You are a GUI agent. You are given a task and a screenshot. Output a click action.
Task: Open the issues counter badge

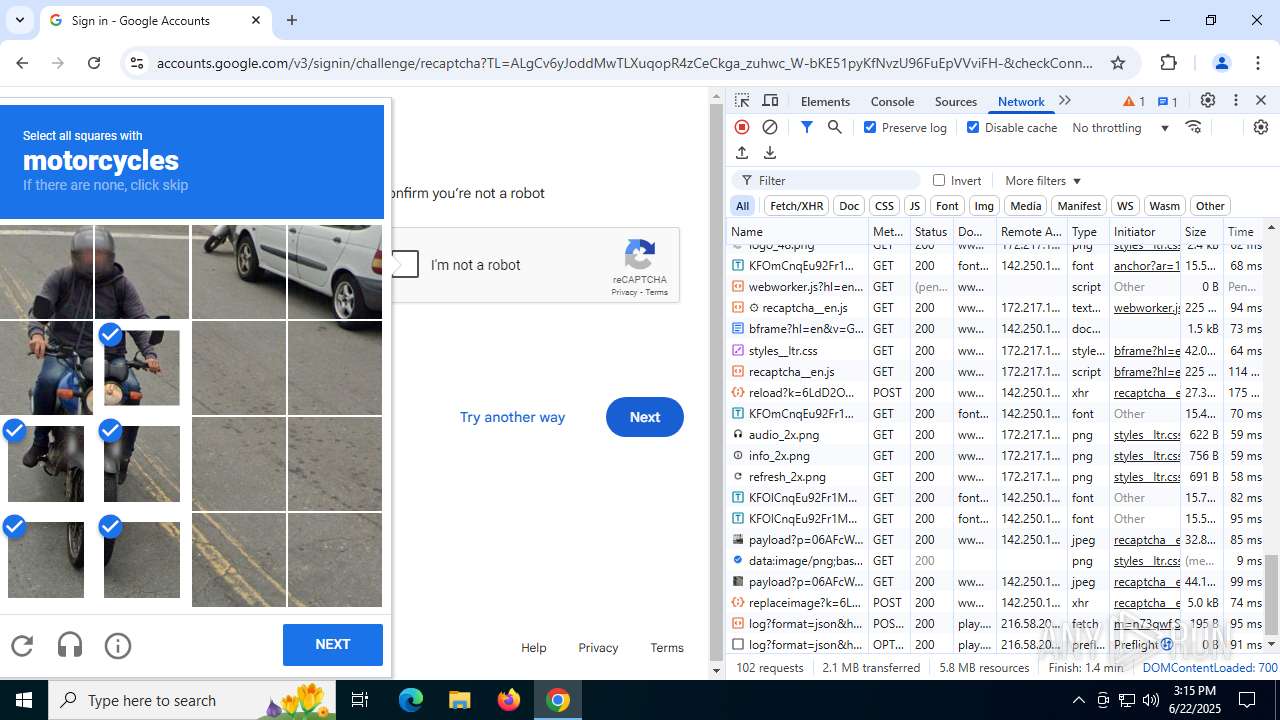[x=1167, y=101]
